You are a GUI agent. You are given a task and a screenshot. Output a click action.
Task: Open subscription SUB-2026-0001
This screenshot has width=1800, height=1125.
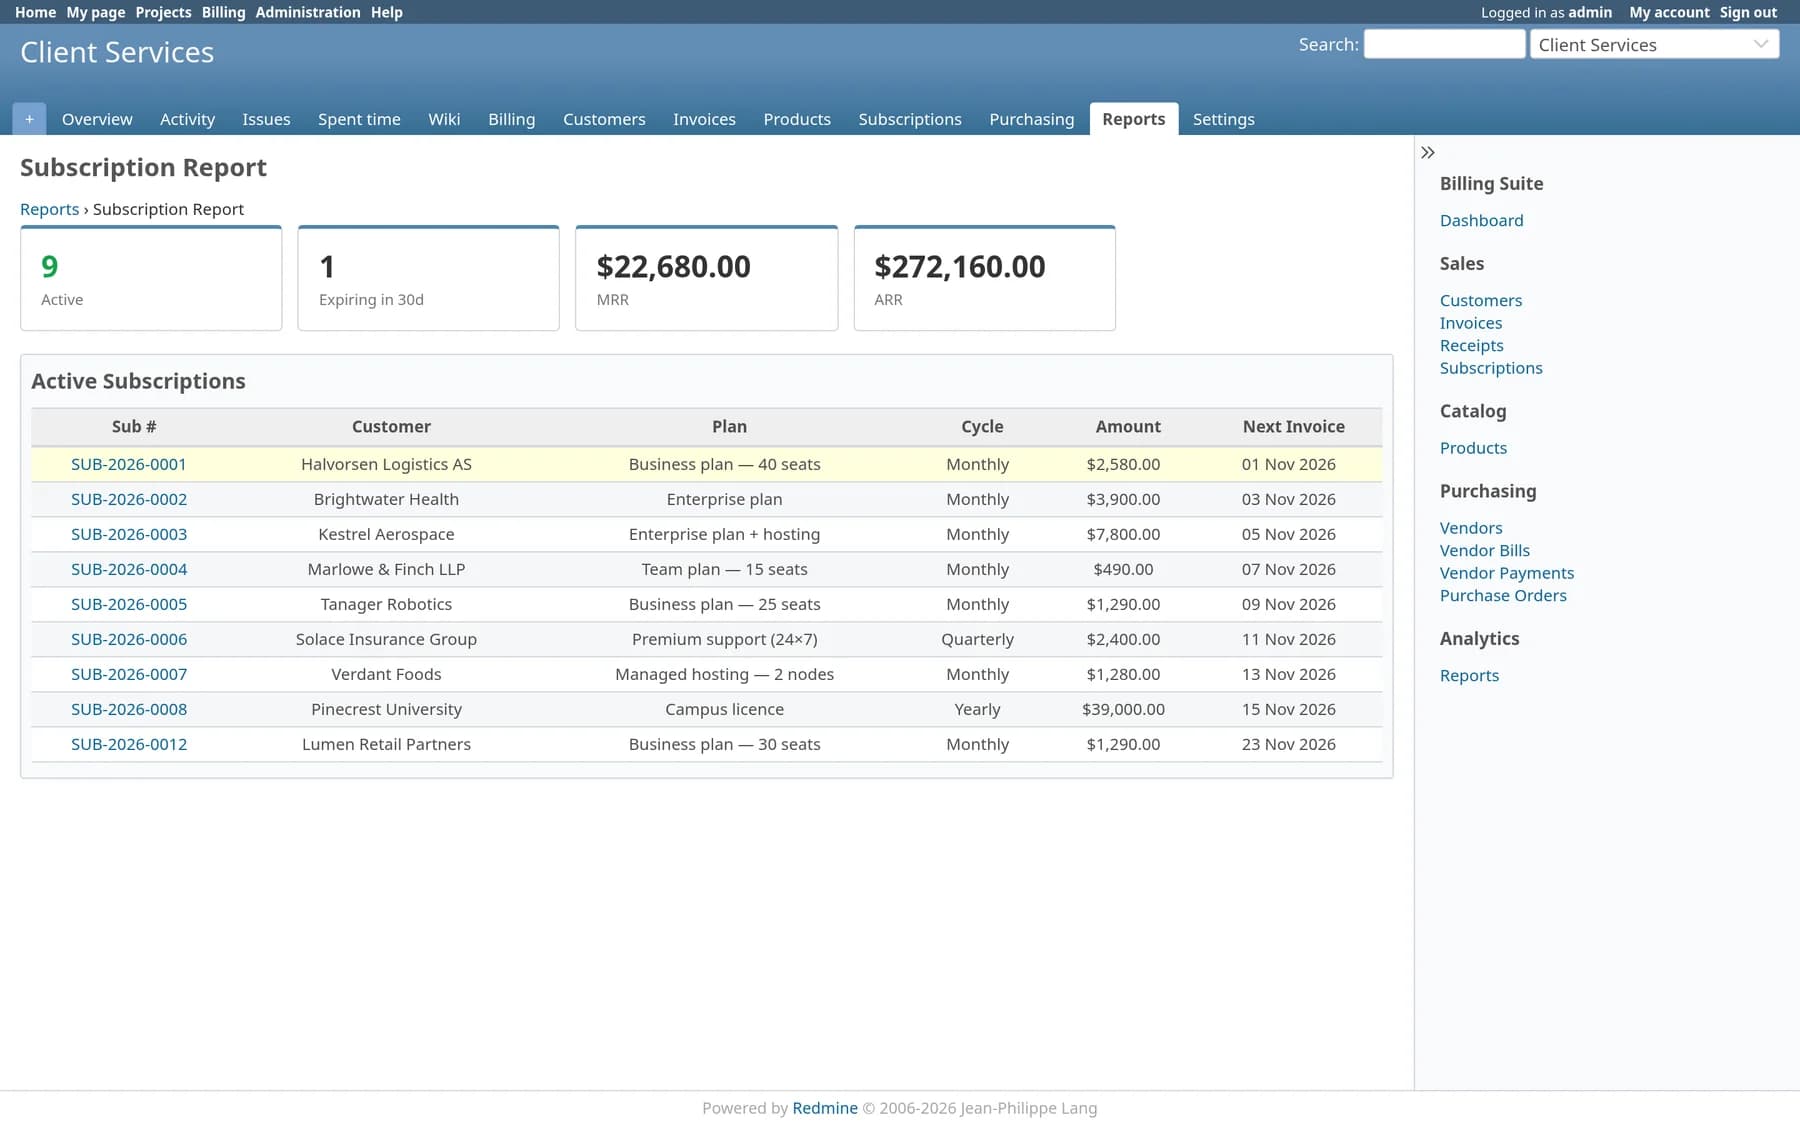pos(129,464)
